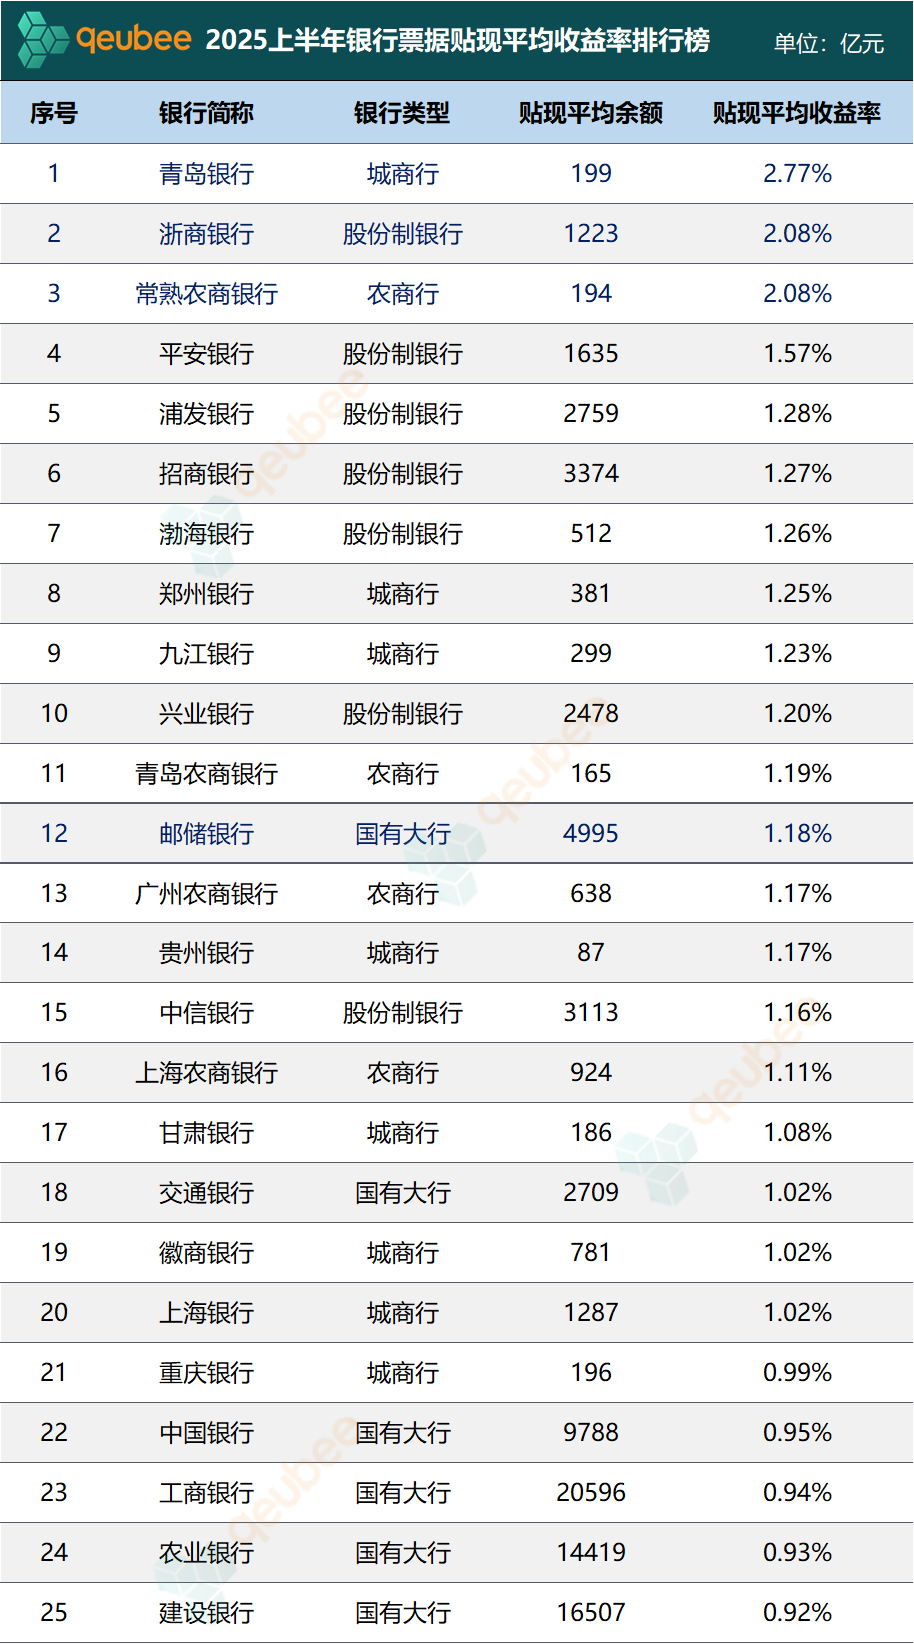This screenshot has height=1644, width=914.
Task: Click the 国有大行 type in 邮储银行 row
Action: tap(402, 834)
